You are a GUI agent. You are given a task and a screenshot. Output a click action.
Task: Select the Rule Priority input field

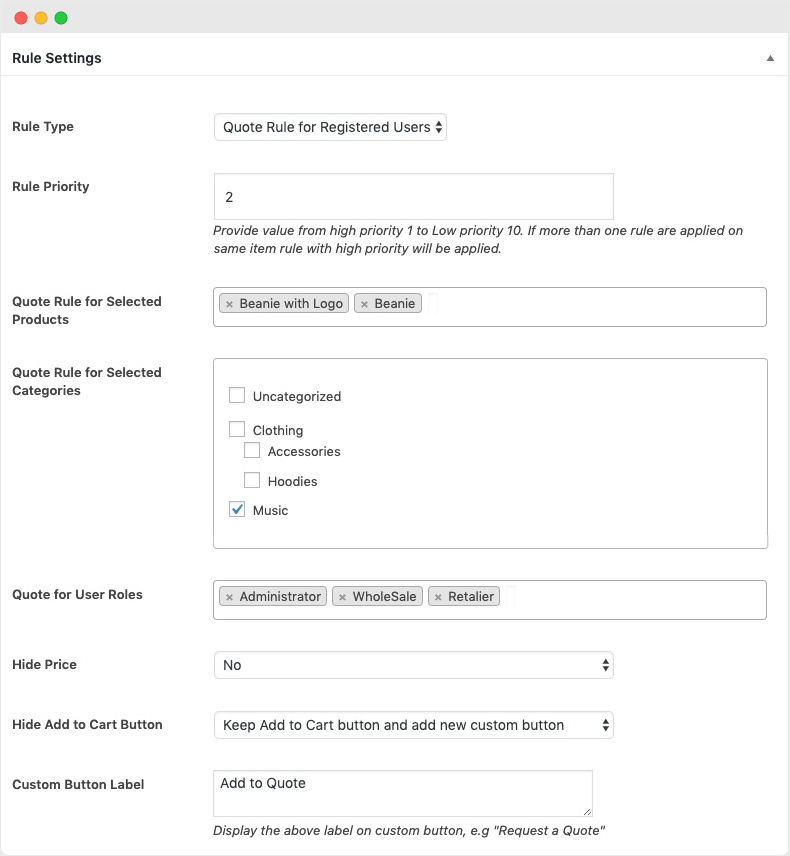click(x=413, y=196)
